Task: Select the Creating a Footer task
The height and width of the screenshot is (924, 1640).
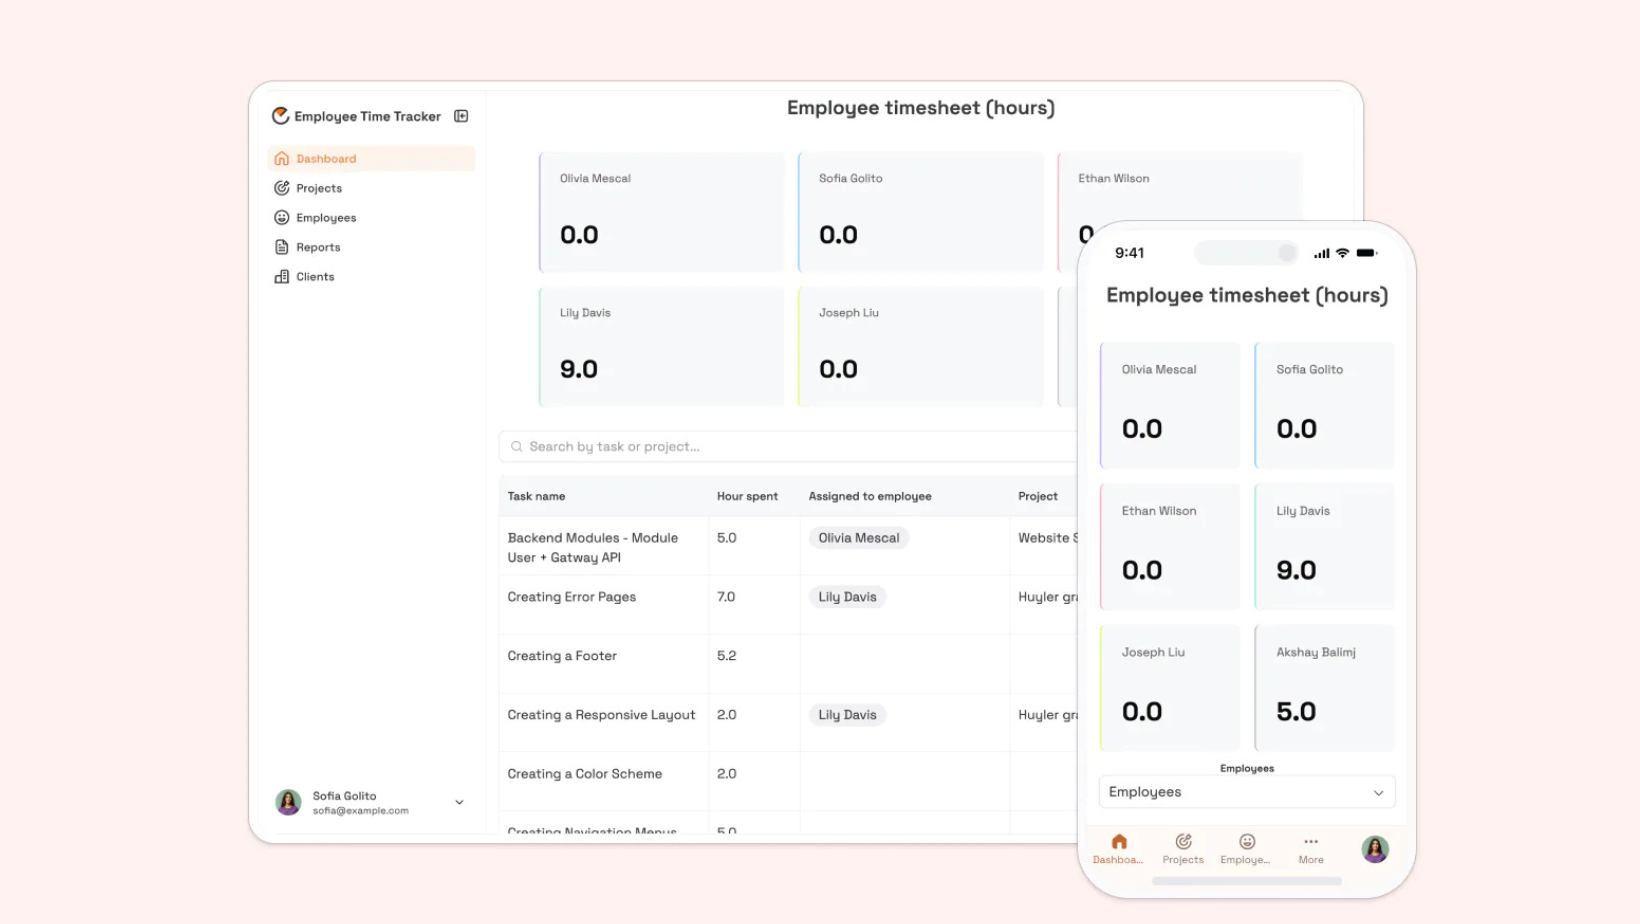Action: 562,656
